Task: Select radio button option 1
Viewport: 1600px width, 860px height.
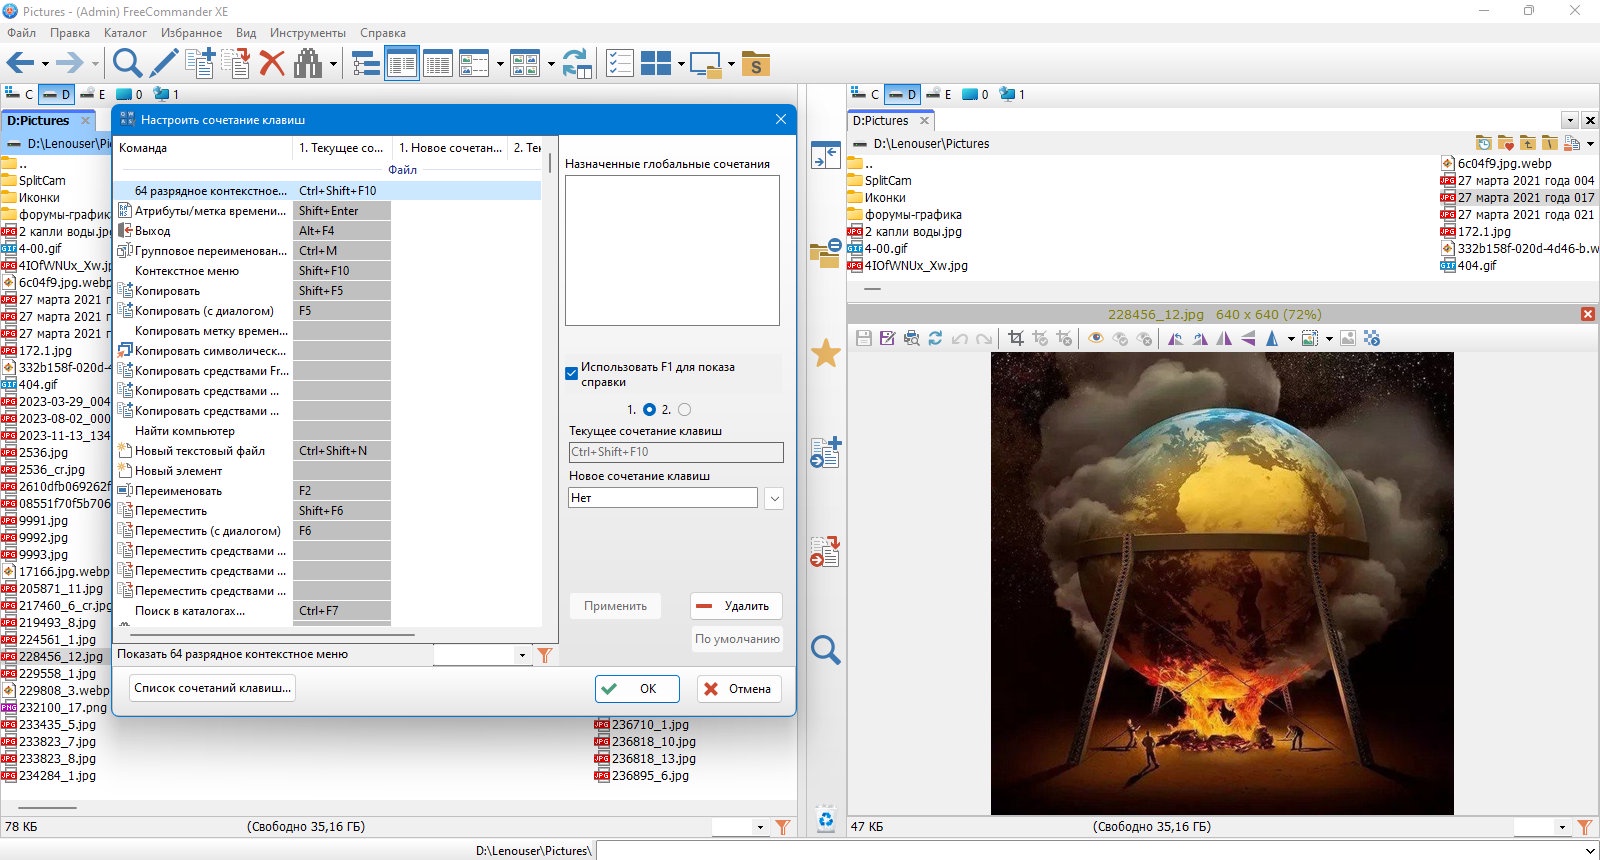Action: coord(650,409)
